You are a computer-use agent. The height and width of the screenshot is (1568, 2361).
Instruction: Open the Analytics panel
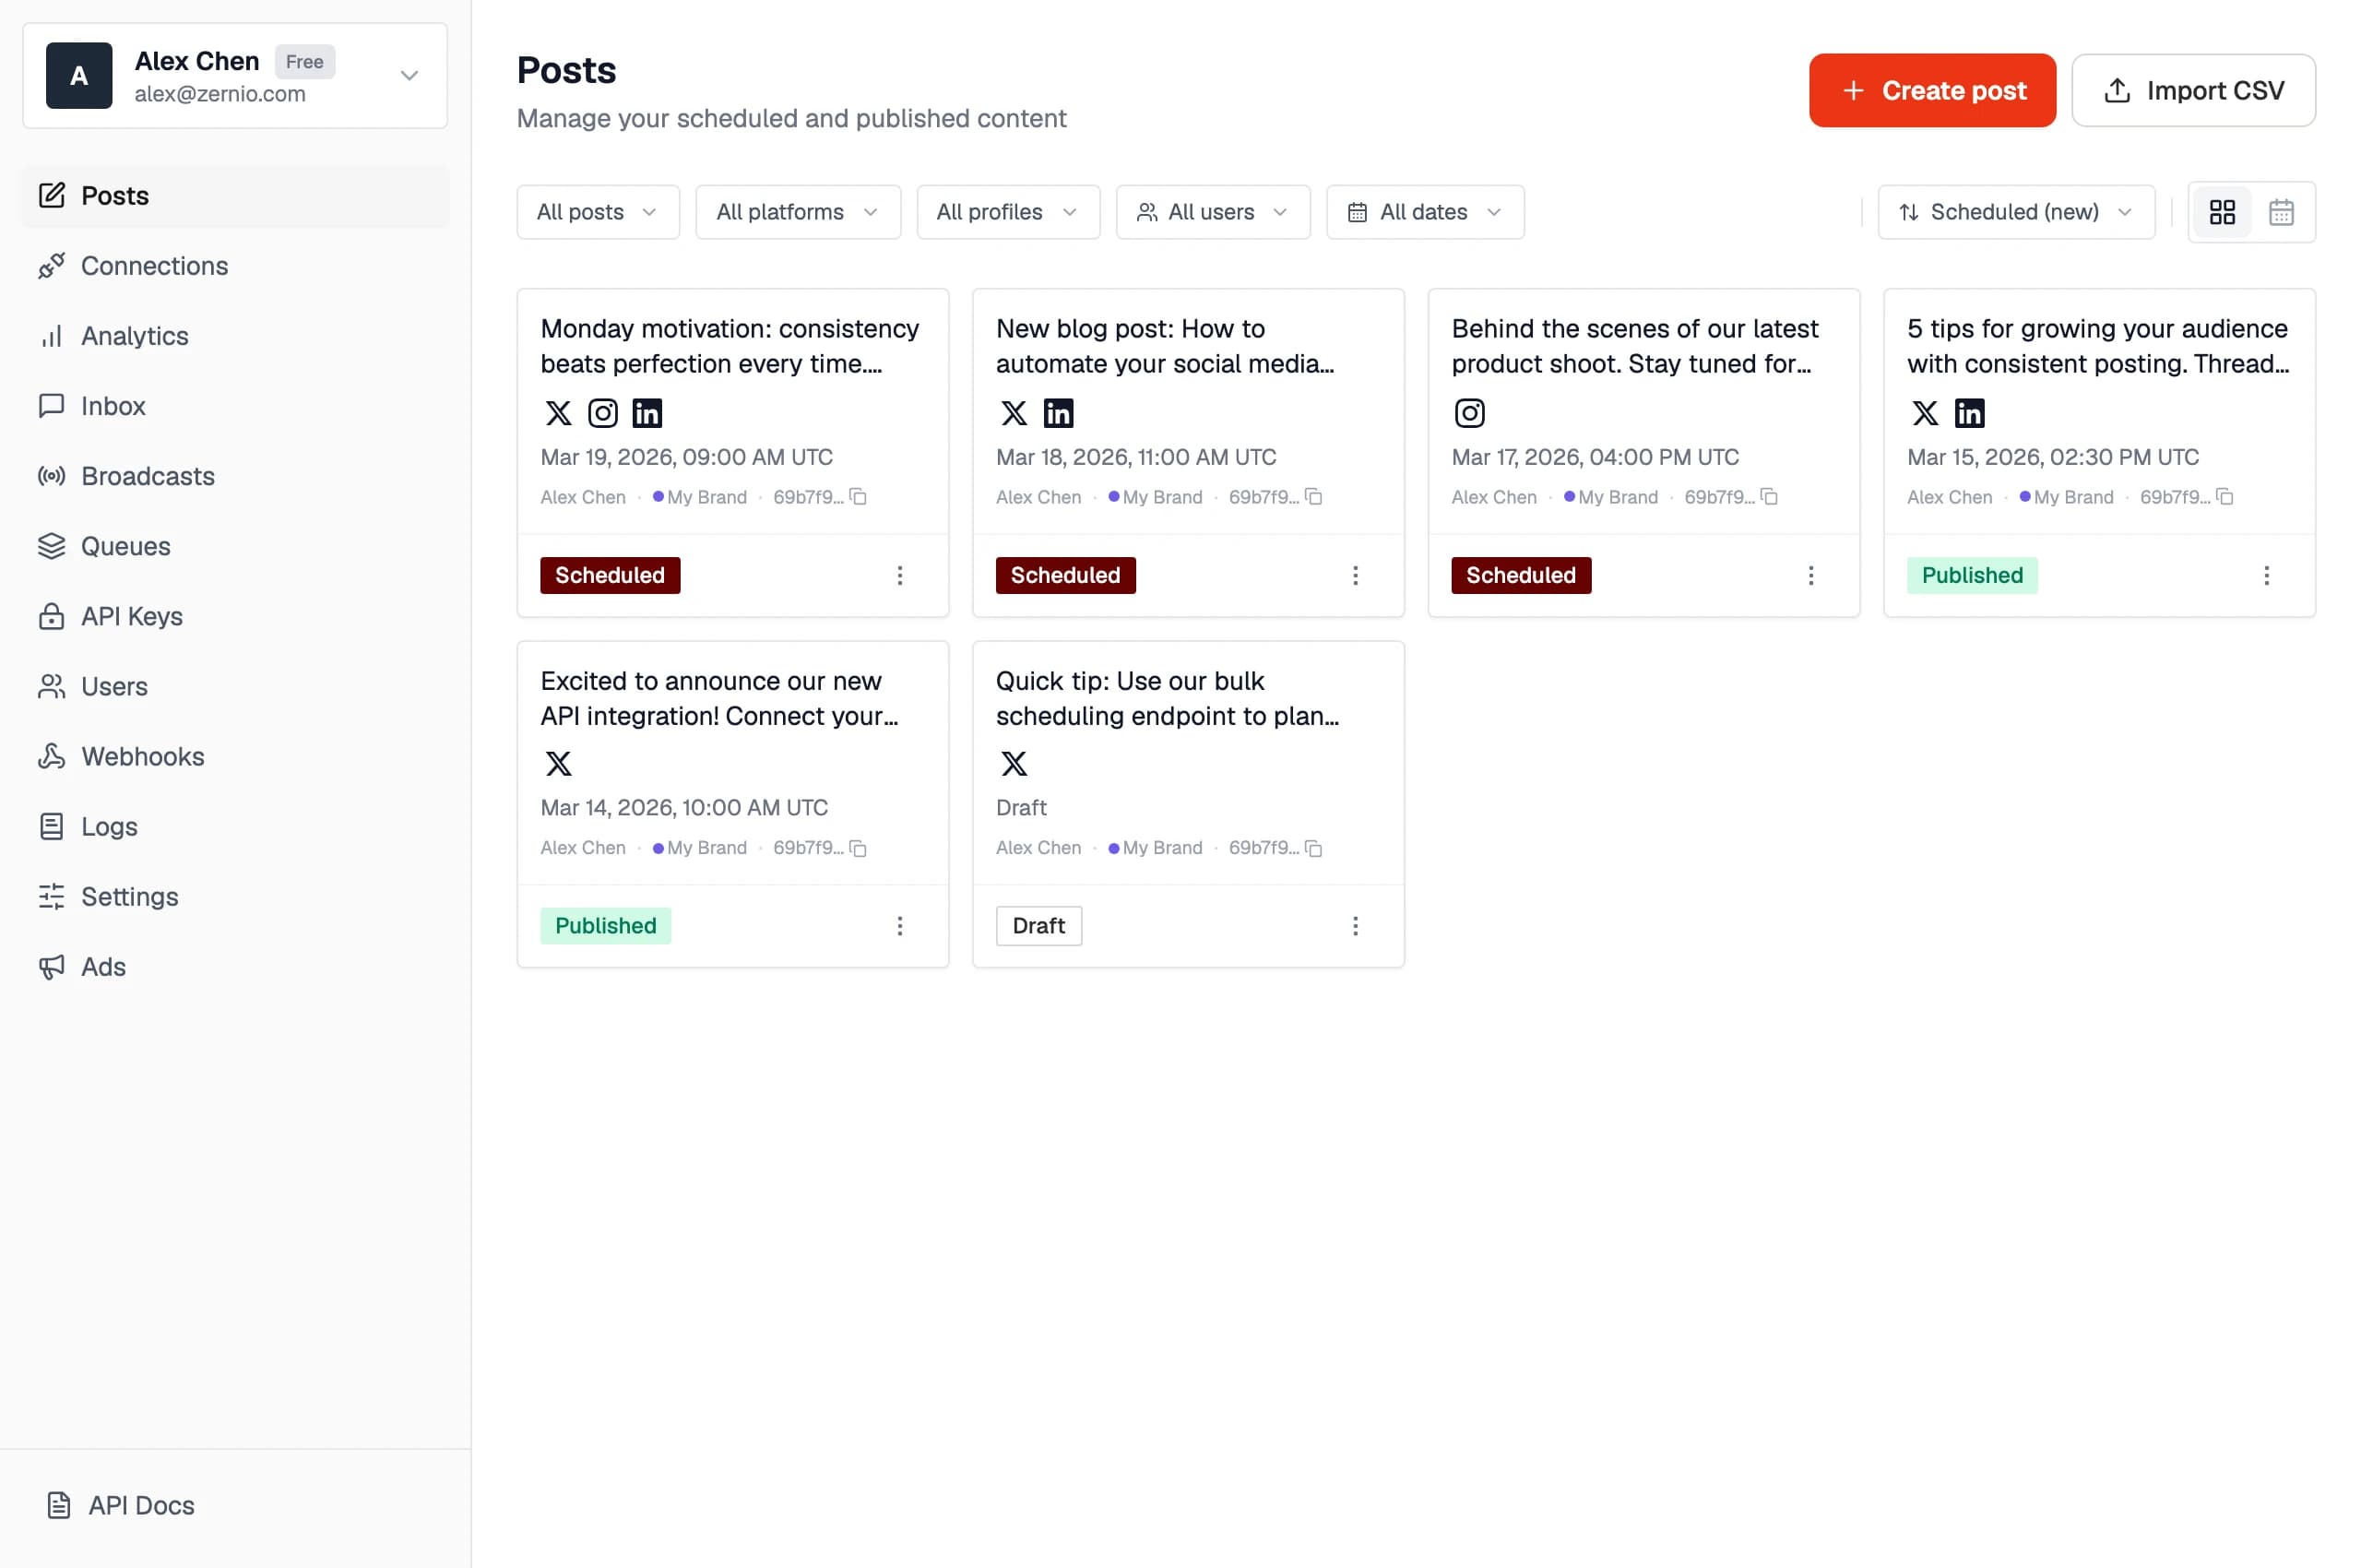pyautogui.click(x=133, y=336)
